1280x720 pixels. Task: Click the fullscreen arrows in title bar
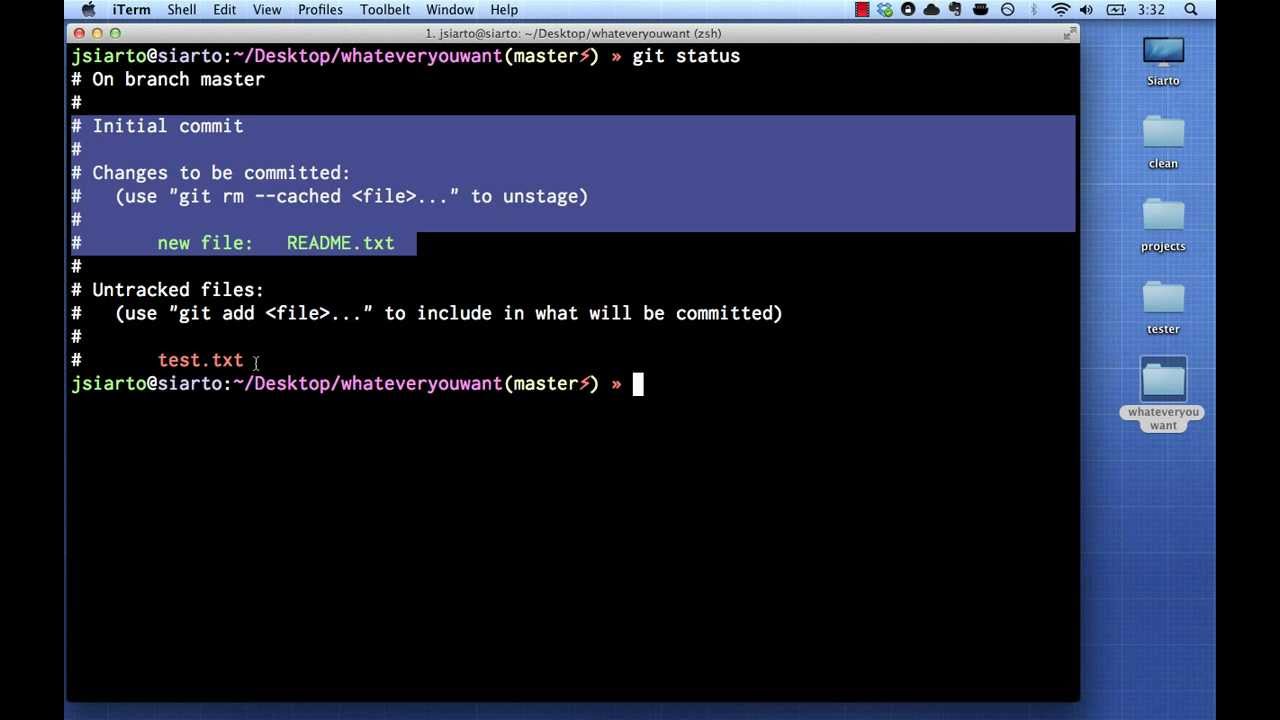coord(1070,34)
